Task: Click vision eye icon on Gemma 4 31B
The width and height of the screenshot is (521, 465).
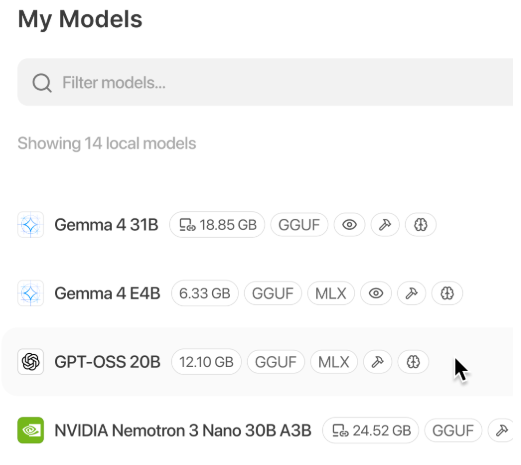Action: click(349, 225)
